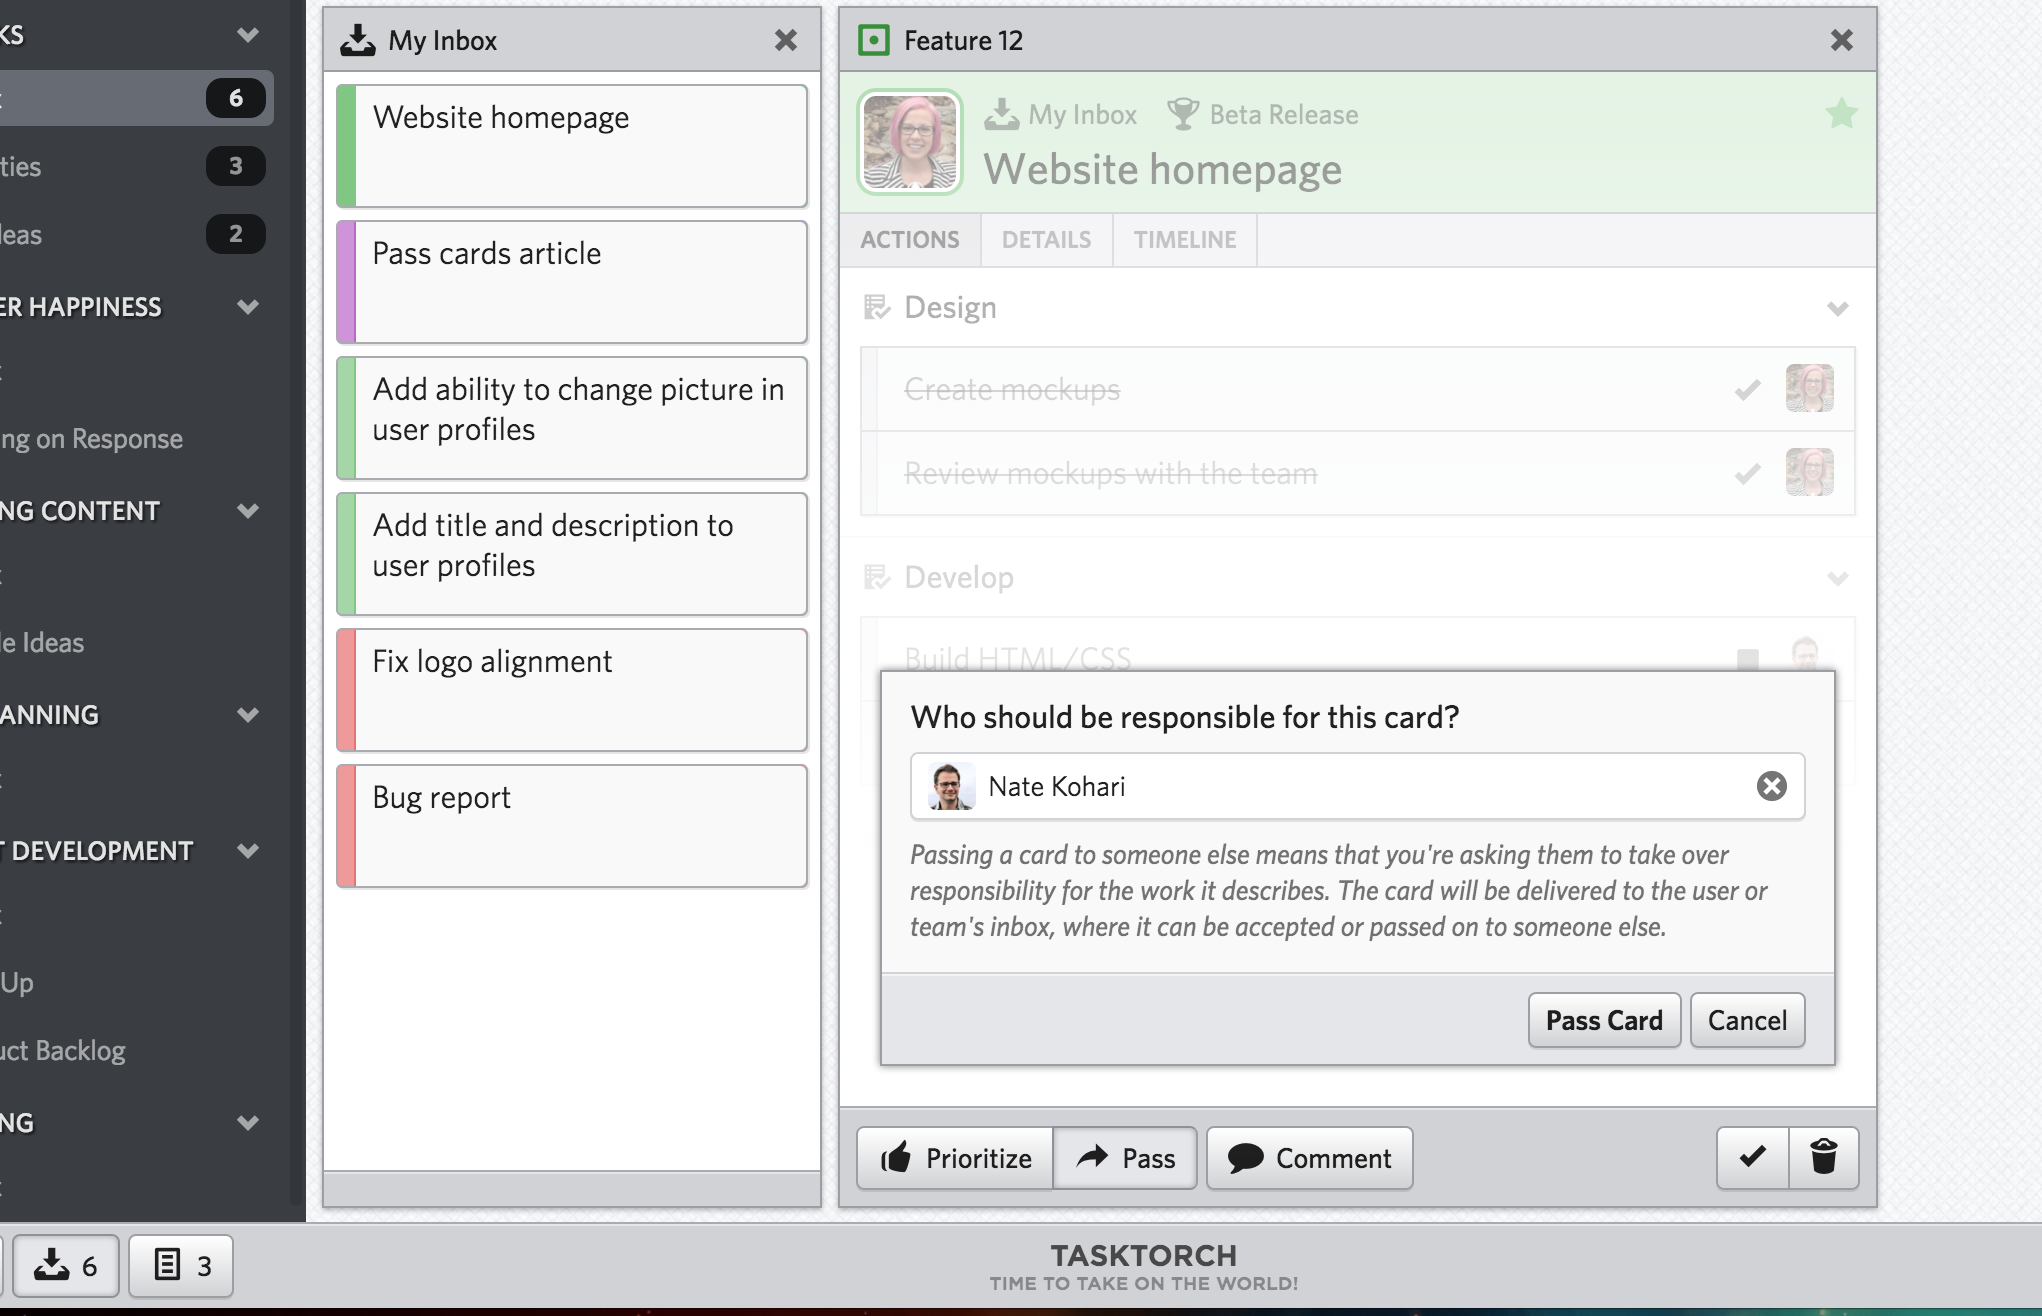Toggle Review mockups with the team checkmark
This screenshot has width=2042, height=1316.
tap(1747, 473)
